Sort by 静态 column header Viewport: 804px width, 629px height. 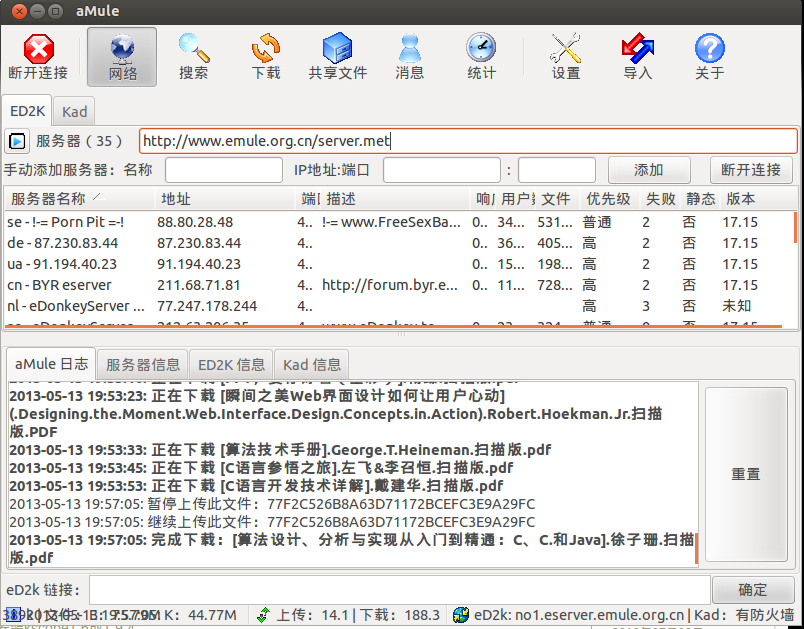coord(700,198)
